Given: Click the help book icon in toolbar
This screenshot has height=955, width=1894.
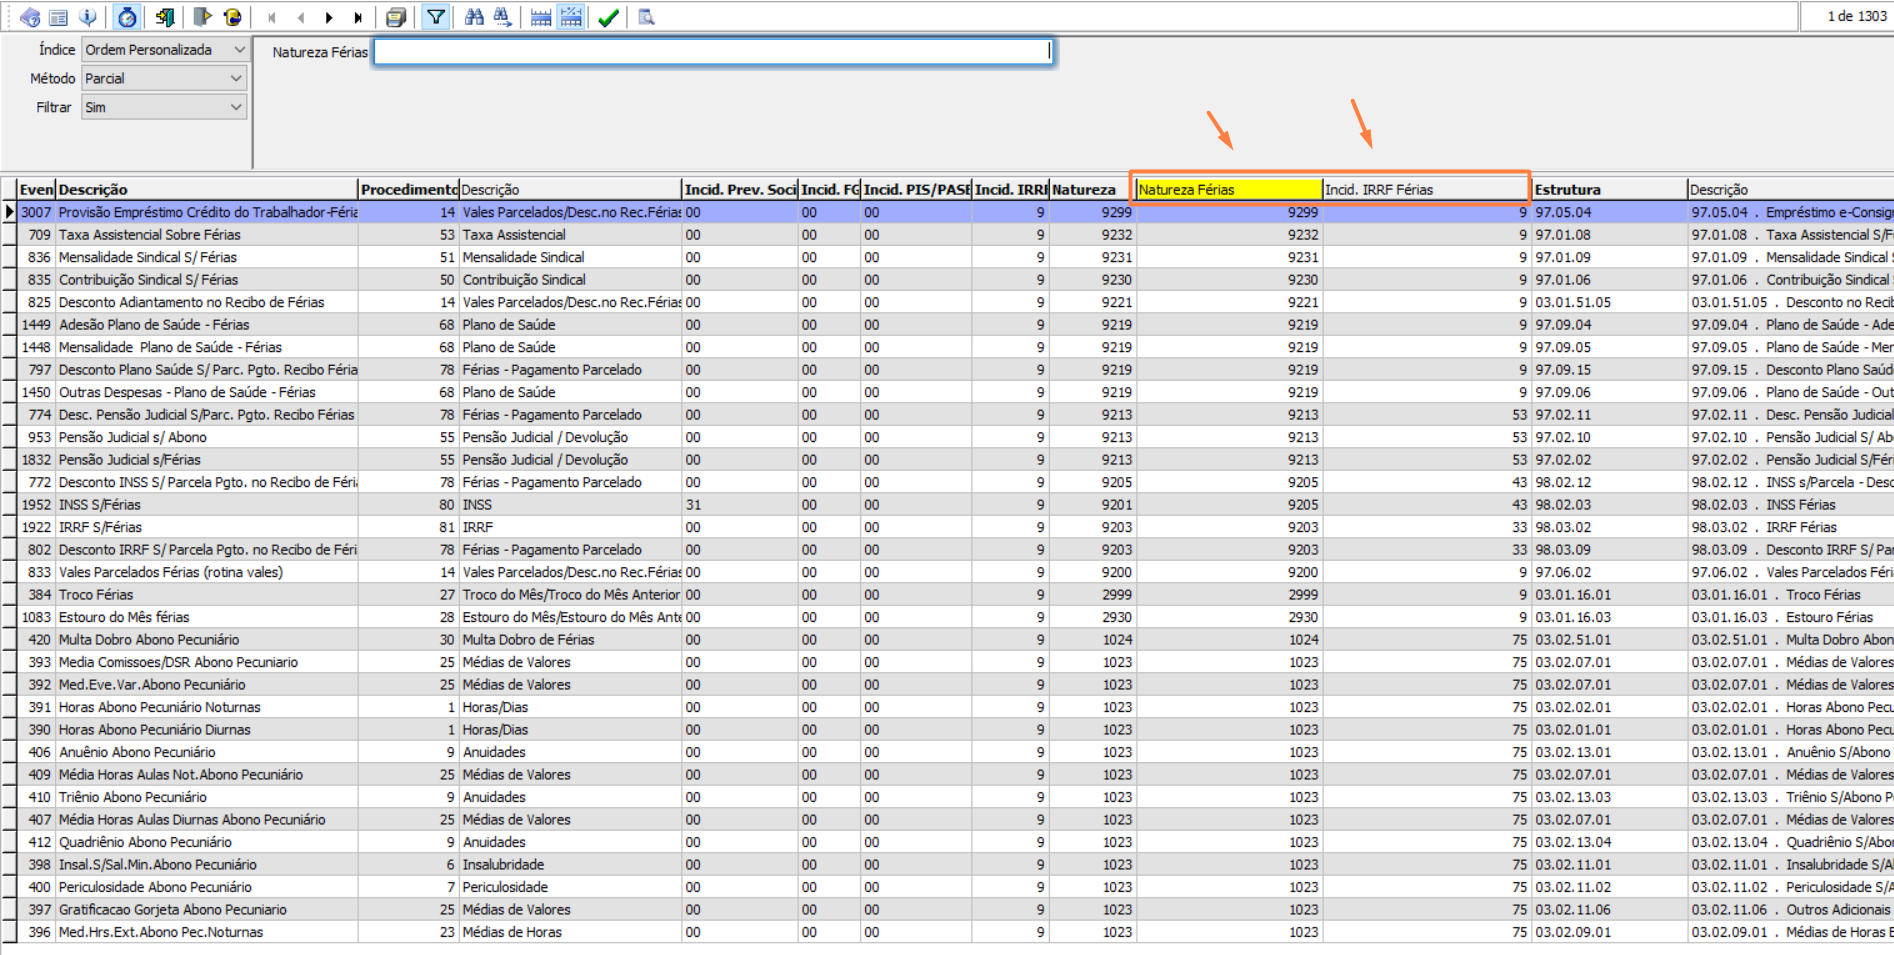Looking at the screenshot, I should pyautogui.click(x=30, y=17).
